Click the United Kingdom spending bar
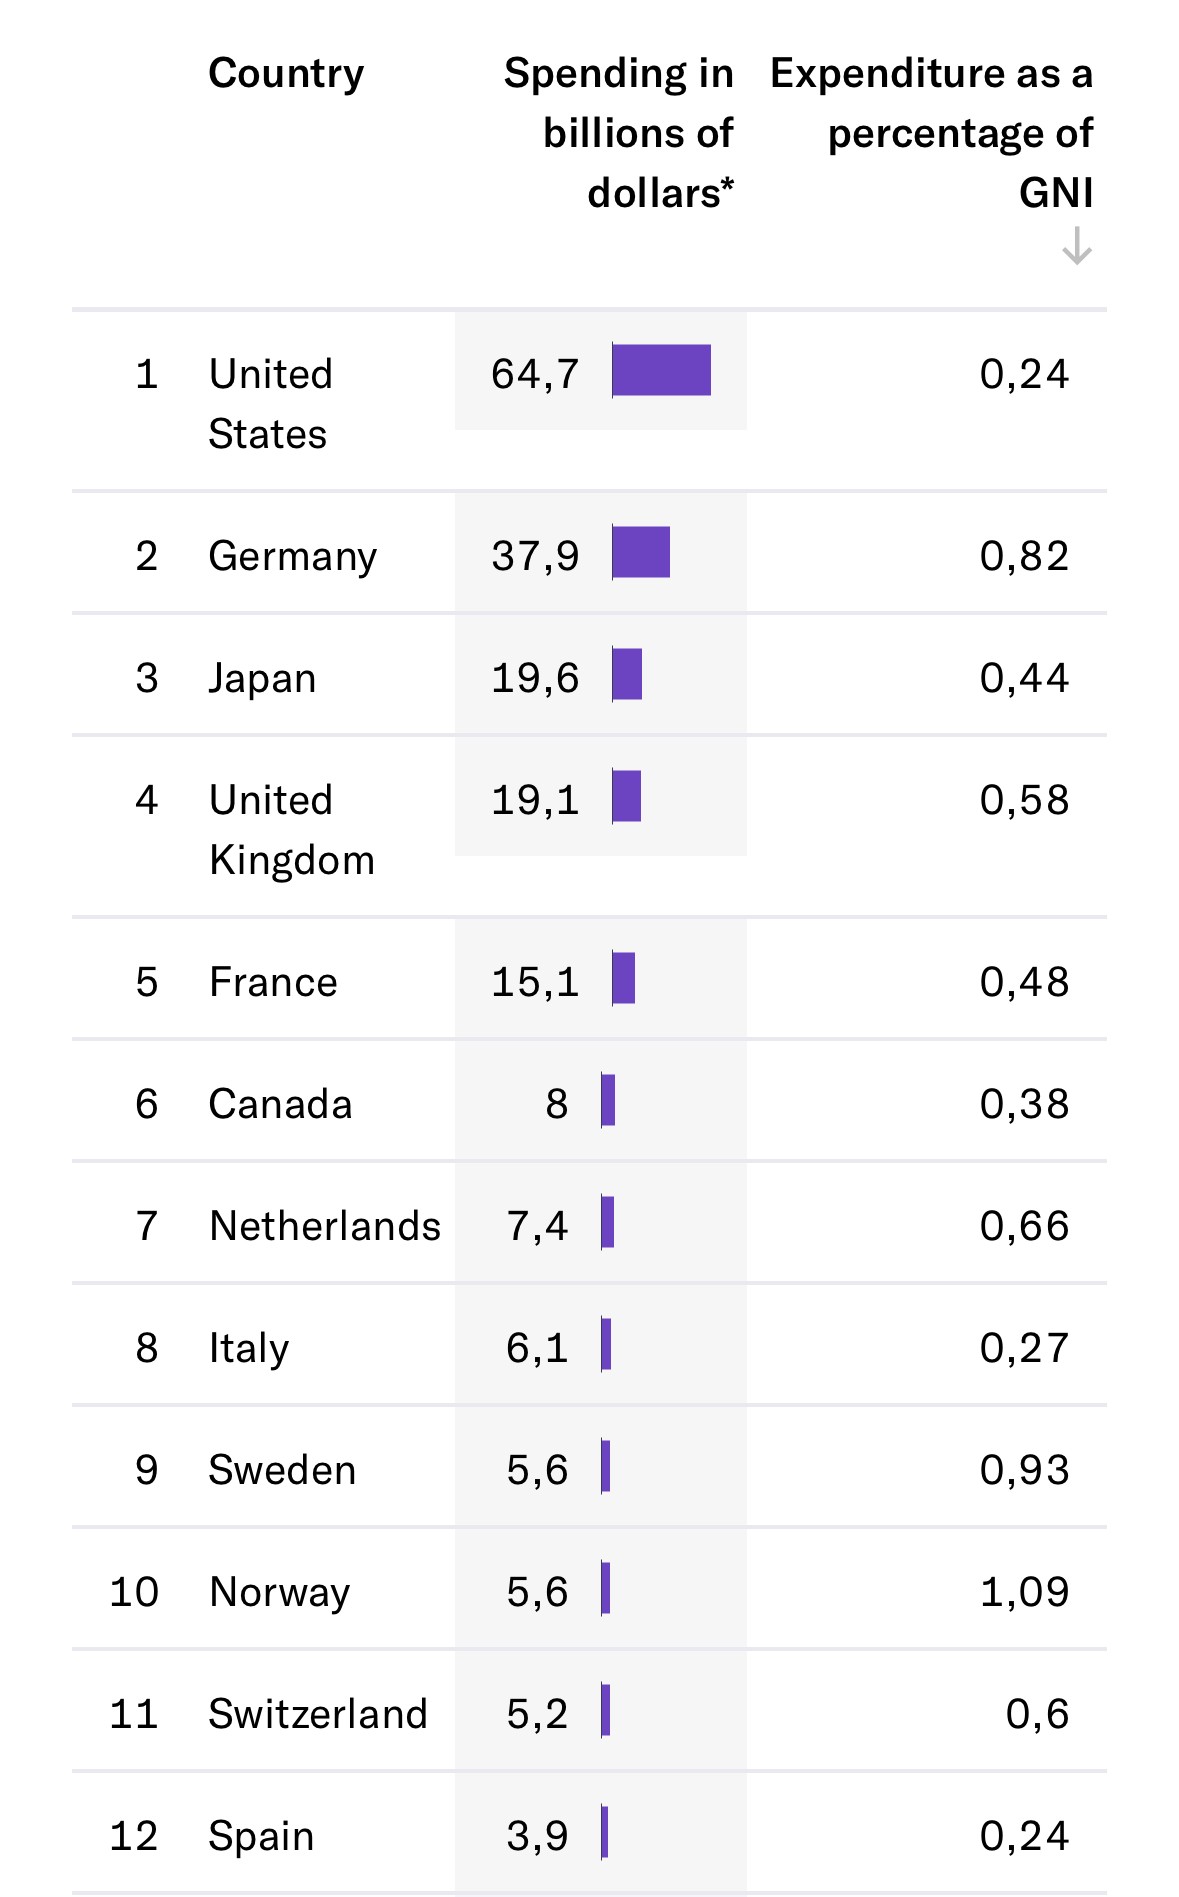The width and height of the screenshot is (1179, 1897). coord(627,797)
